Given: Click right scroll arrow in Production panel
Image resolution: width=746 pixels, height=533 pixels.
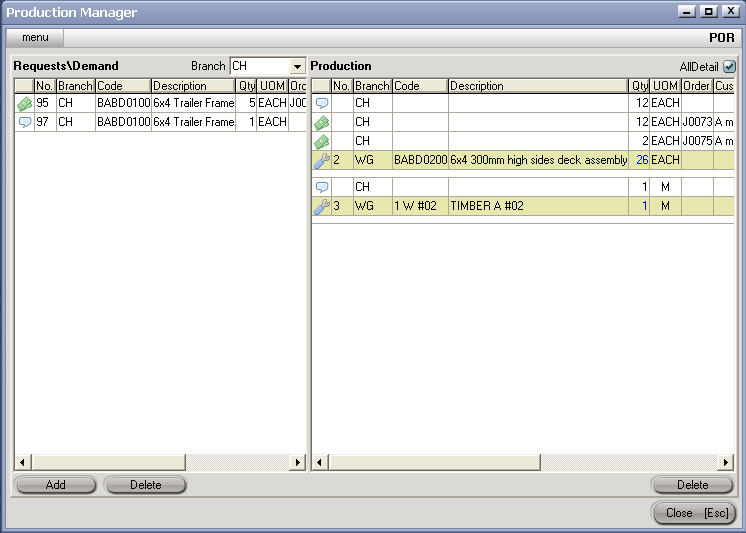Looking at the screenshot, I should (x=726, y=462).
